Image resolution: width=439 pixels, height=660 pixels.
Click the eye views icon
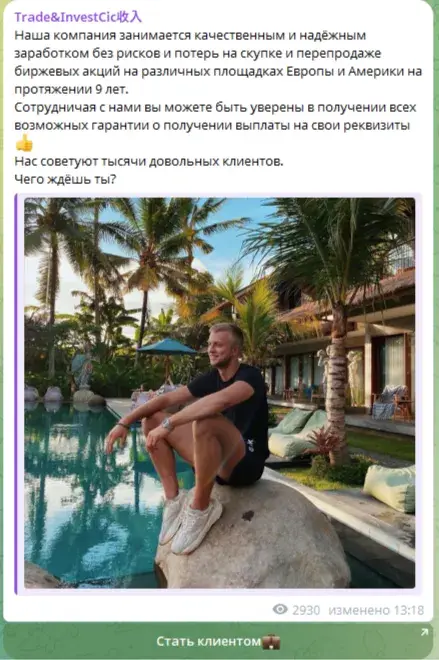pyautogui.click(x=280, y=609)
